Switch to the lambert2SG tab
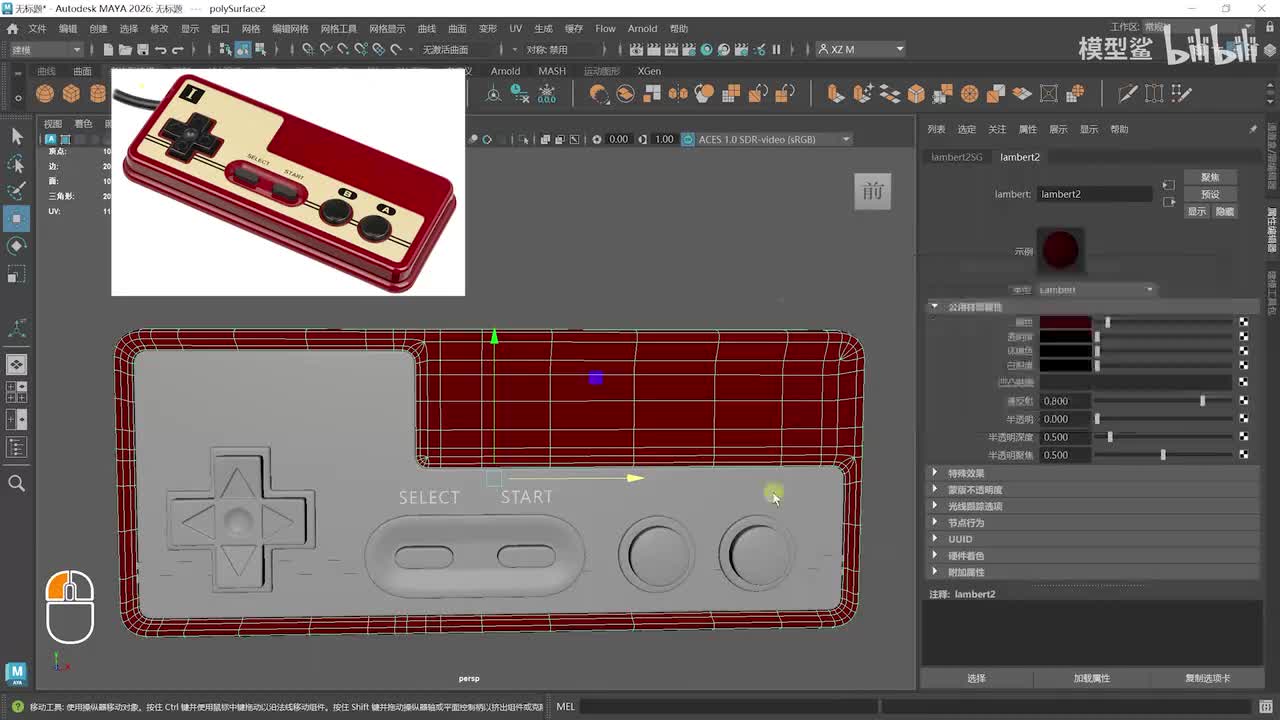This screenshot has width=1280, height=720. [x=956, y=157]
